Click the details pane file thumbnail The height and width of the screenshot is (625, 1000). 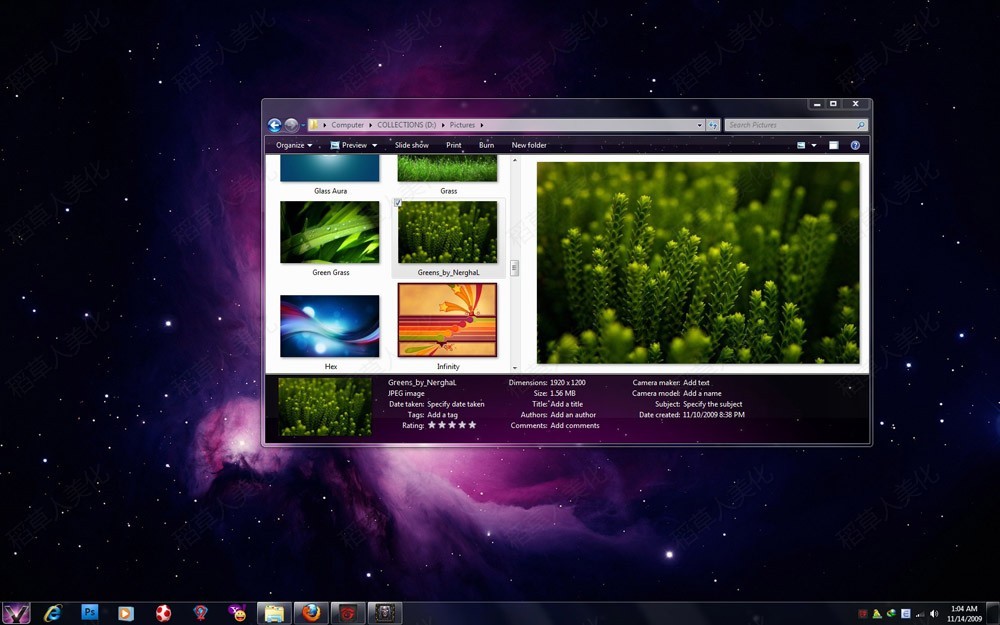pyautogui.click(x=325, y=407)
